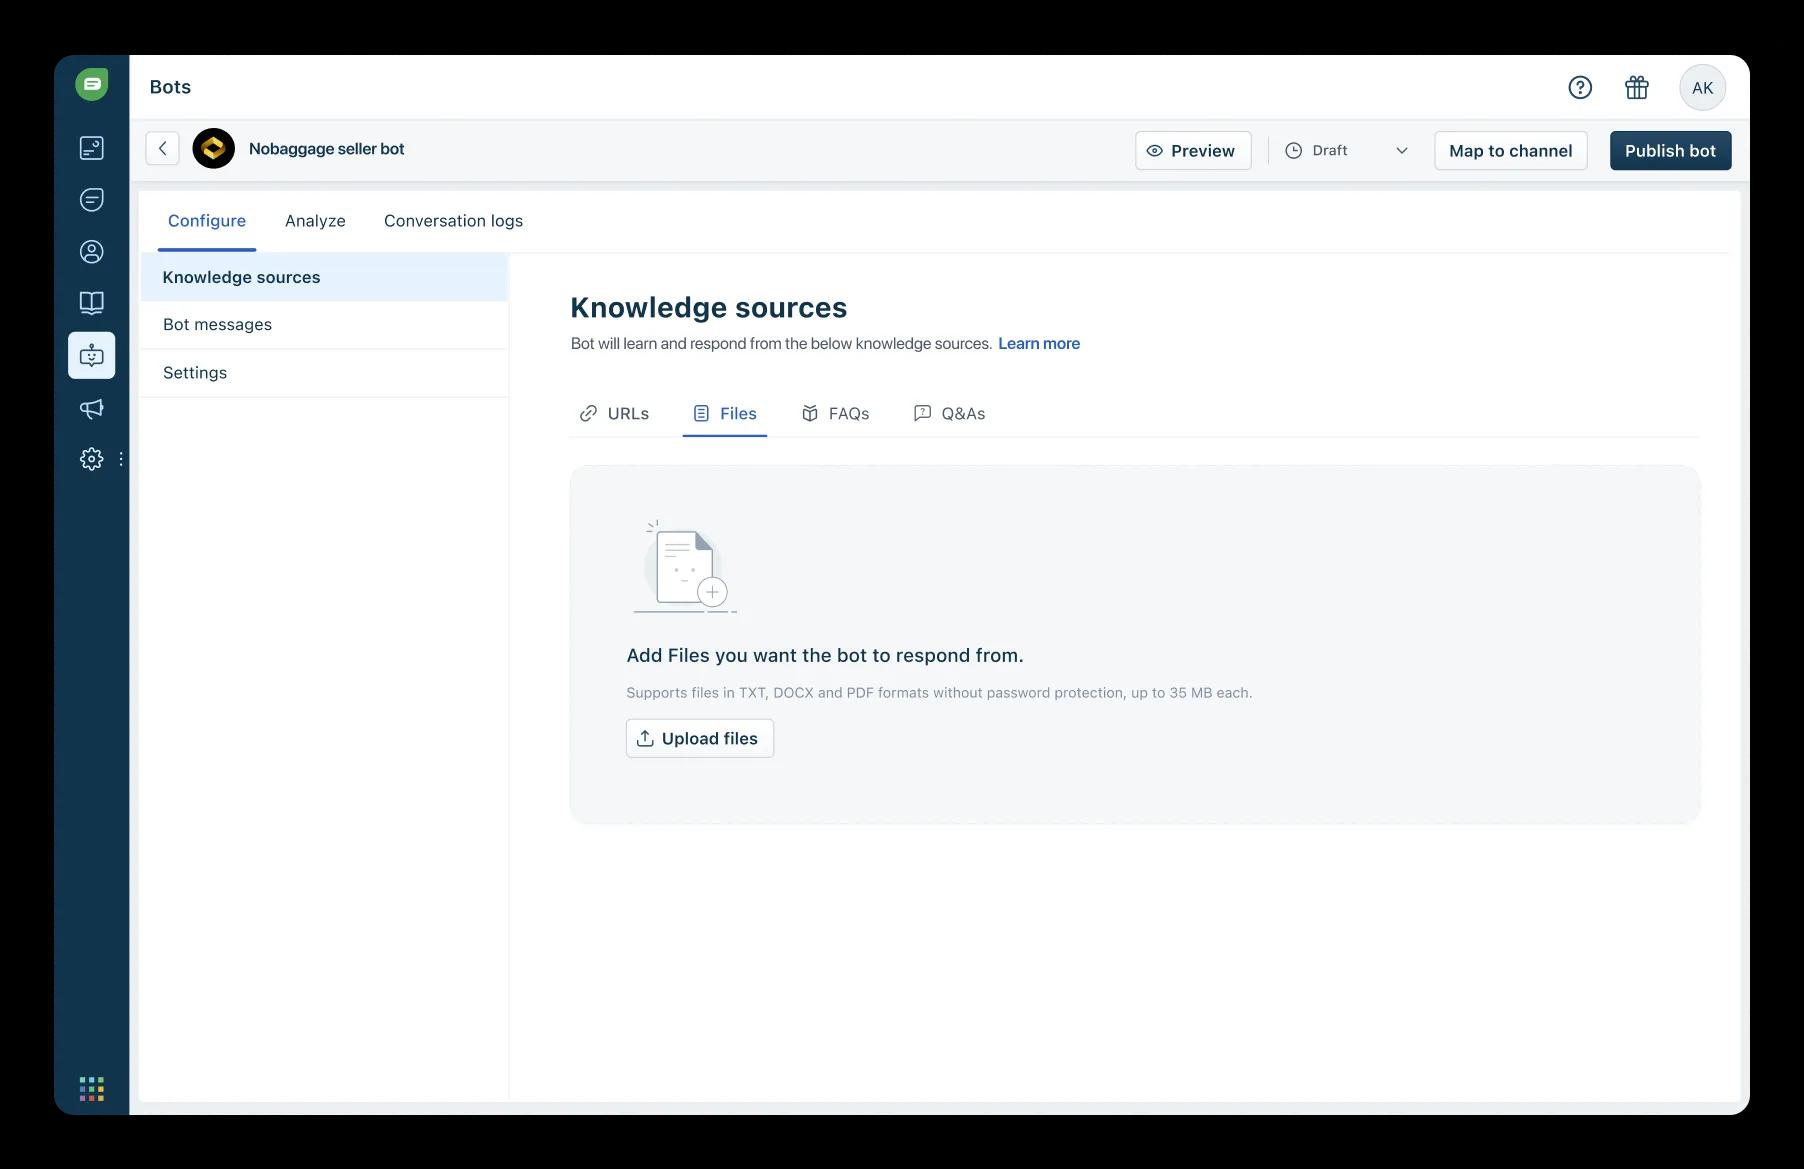
Task: Open the admin settings gear icon
Action: click(x=92, y=459)
